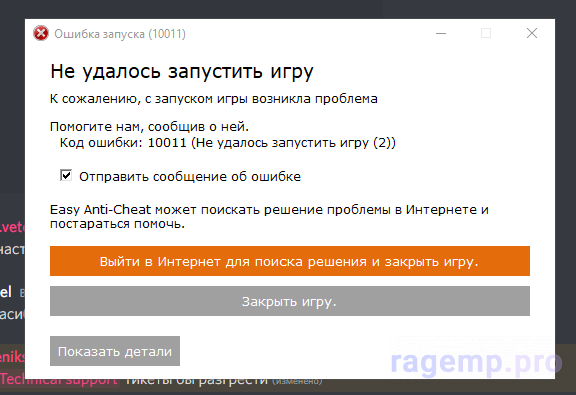
Task: Click orange 'Выйти в Интернет для поиска решения' button
Action: 290,261
